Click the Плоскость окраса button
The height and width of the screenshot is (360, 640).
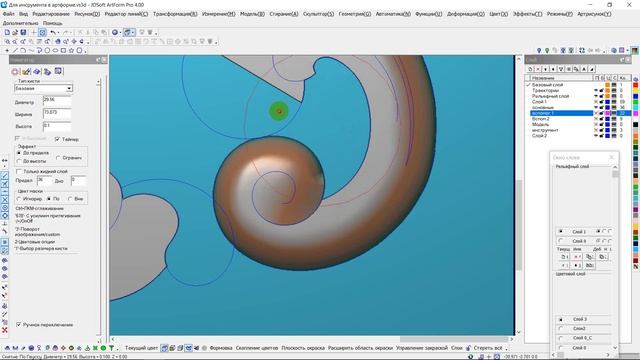pyautogui.click(x=303, y=348)
